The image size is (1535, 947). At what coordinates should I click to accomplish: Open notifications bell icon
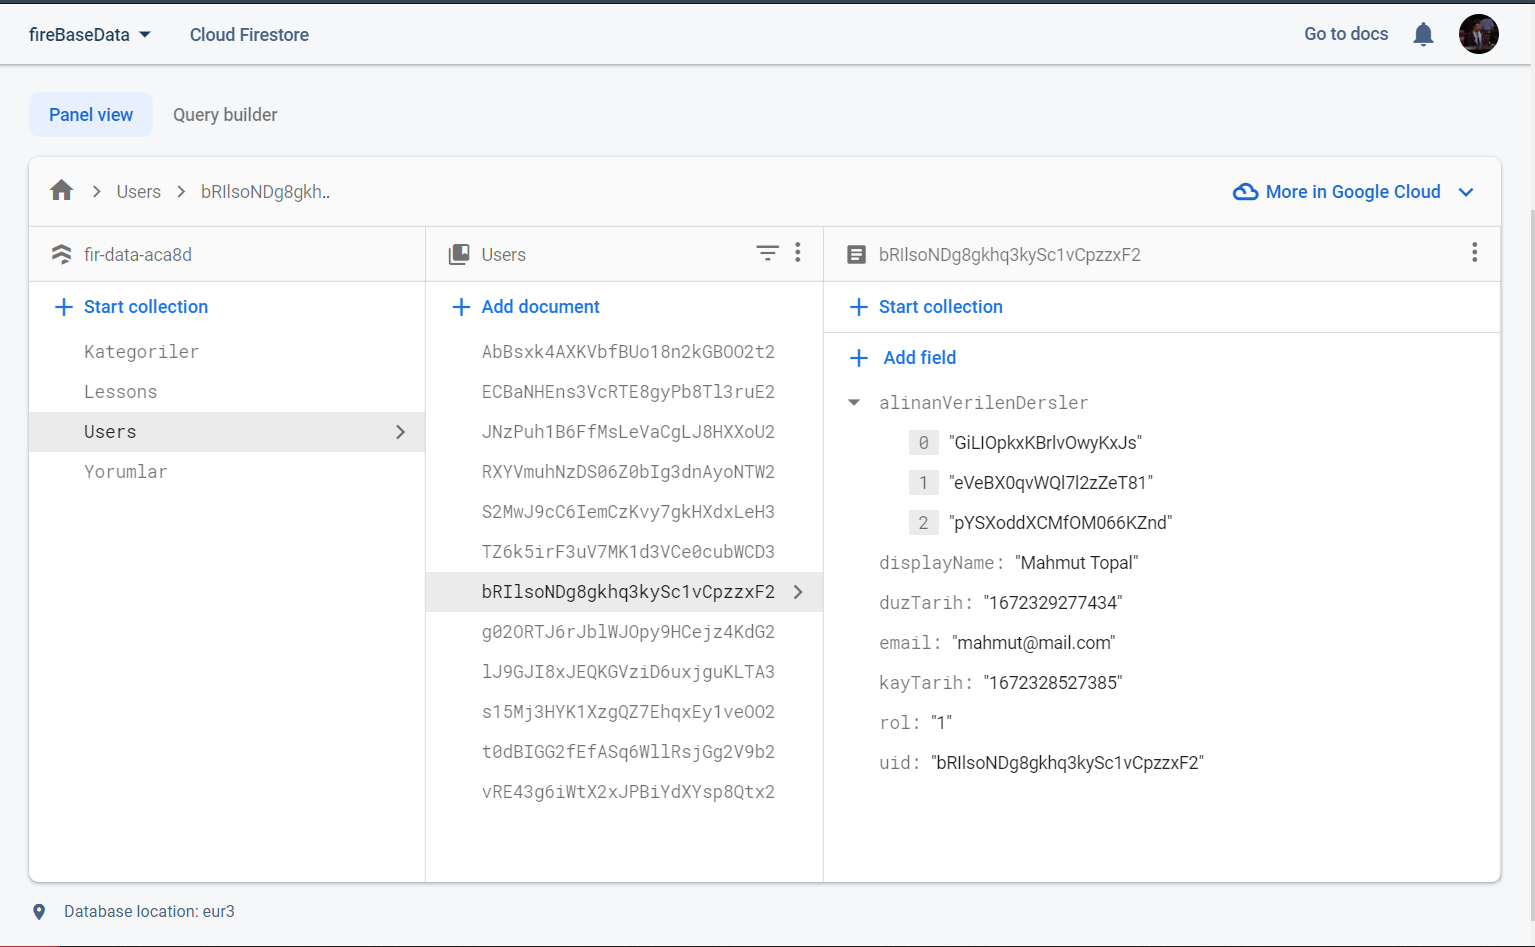click(1423, 35)
